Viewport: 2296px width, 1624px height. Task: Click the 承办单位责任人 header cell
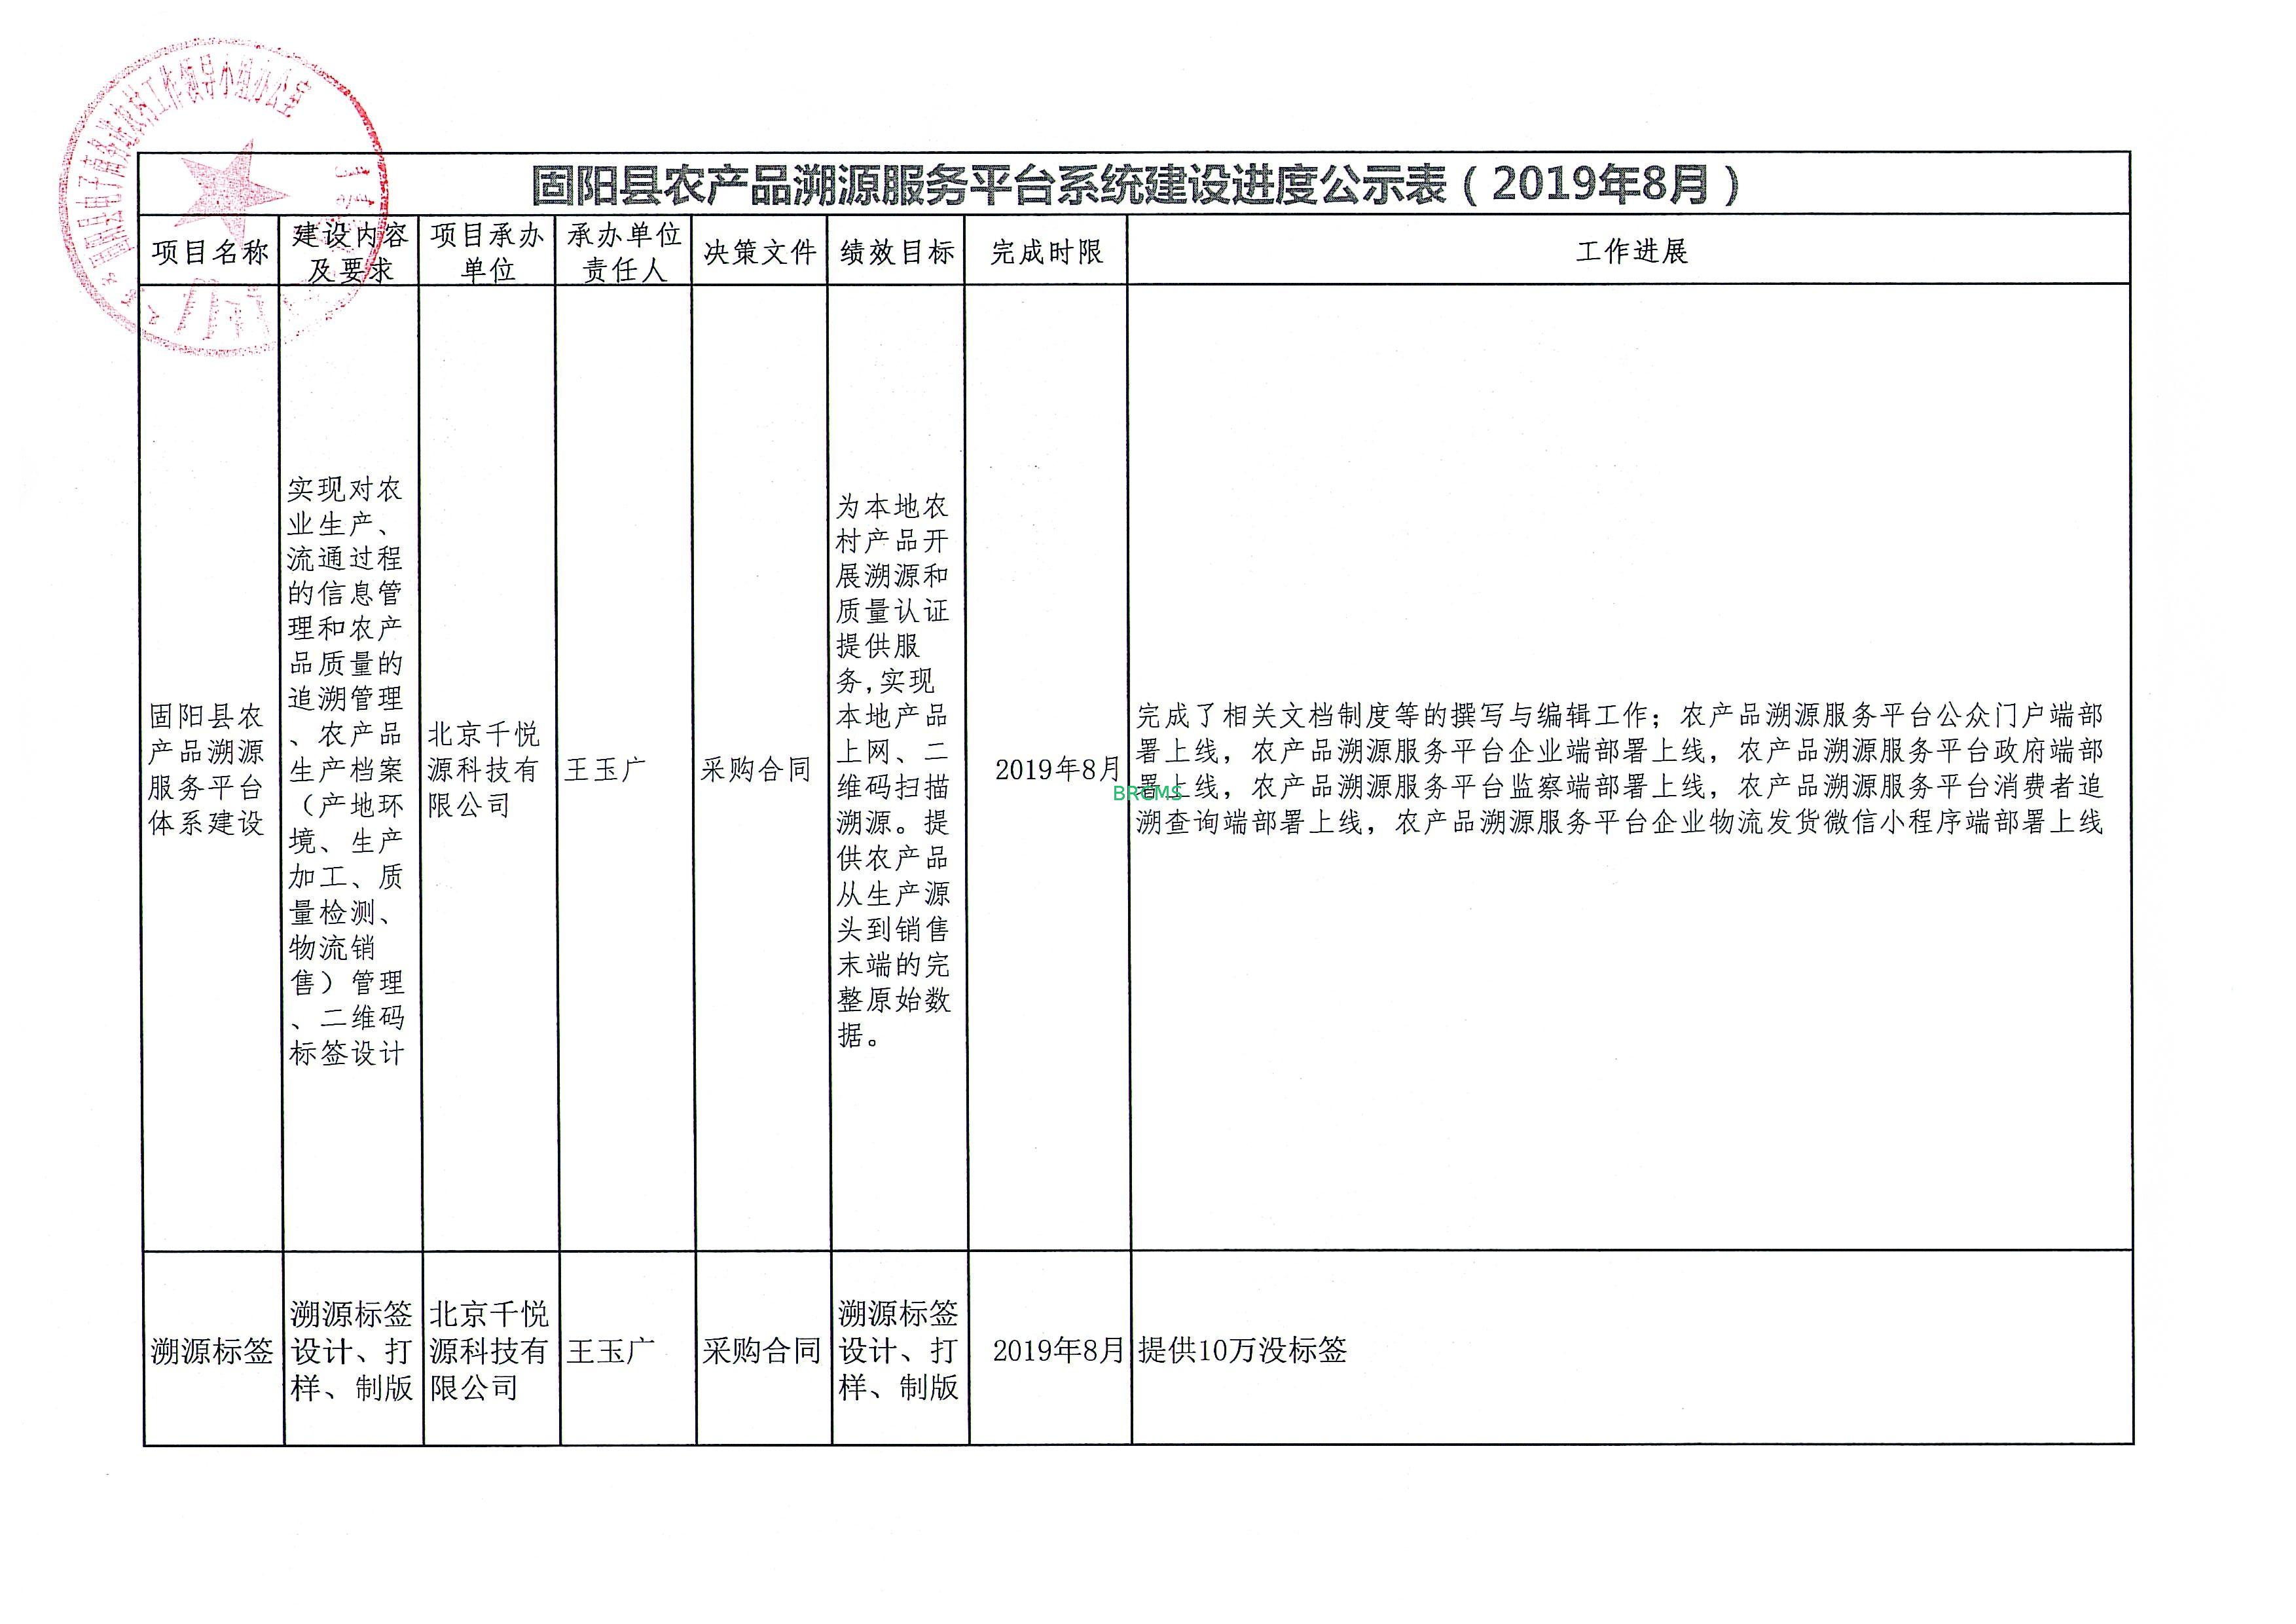point(624,252)
